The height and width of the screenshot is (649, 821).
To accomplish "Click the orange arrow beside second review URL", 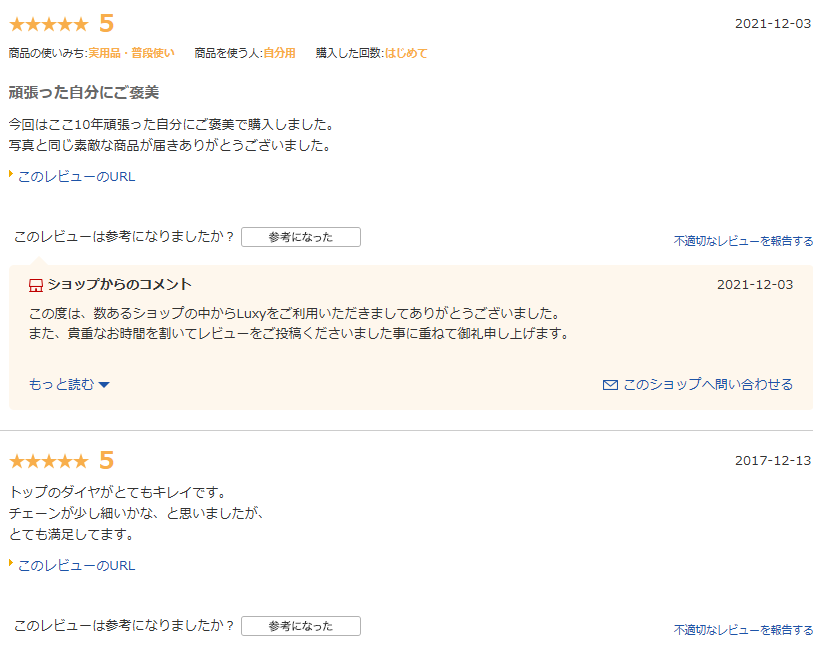I will click(11, 563).
